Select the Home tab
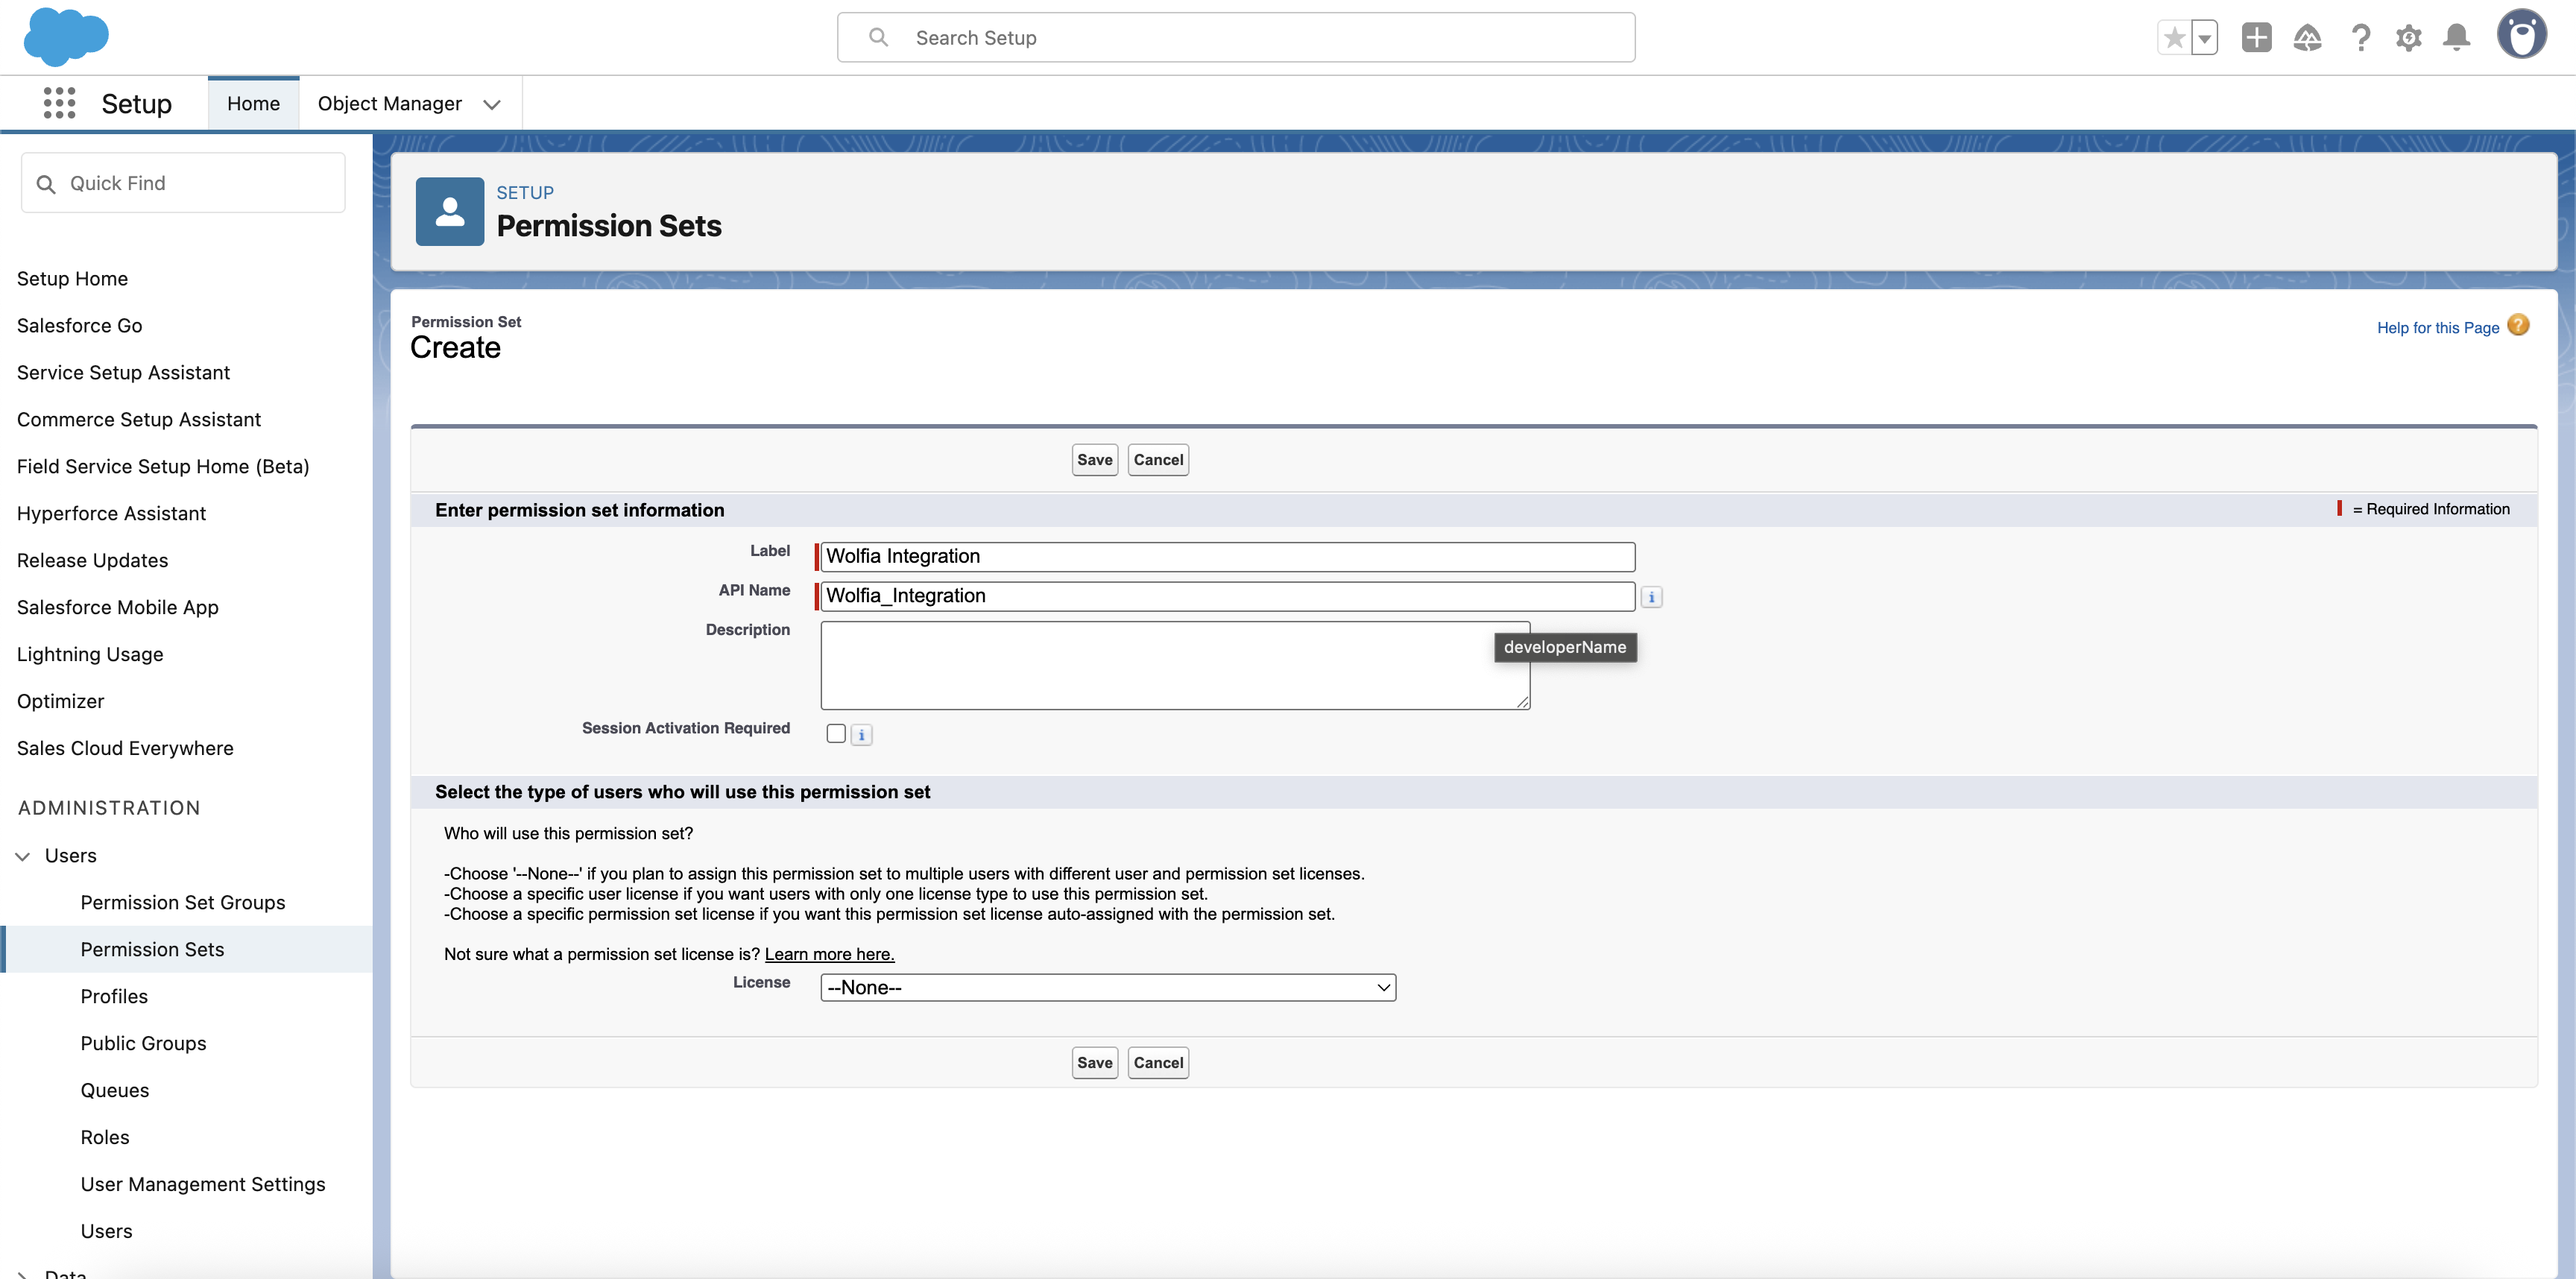 (x=253, y=103)
